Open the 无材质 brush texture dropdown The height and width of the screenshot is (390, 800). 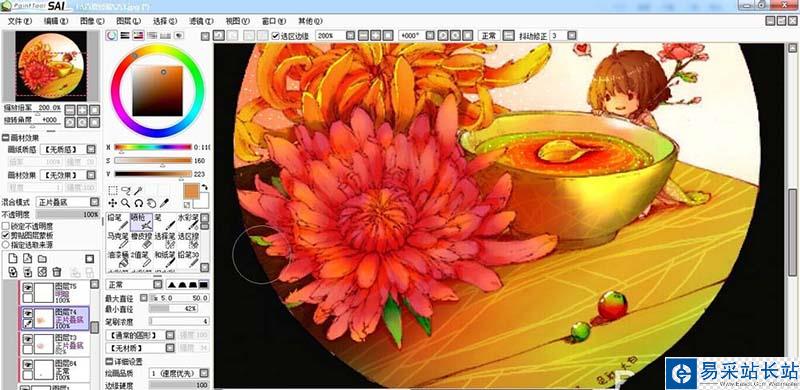point(170,348)
